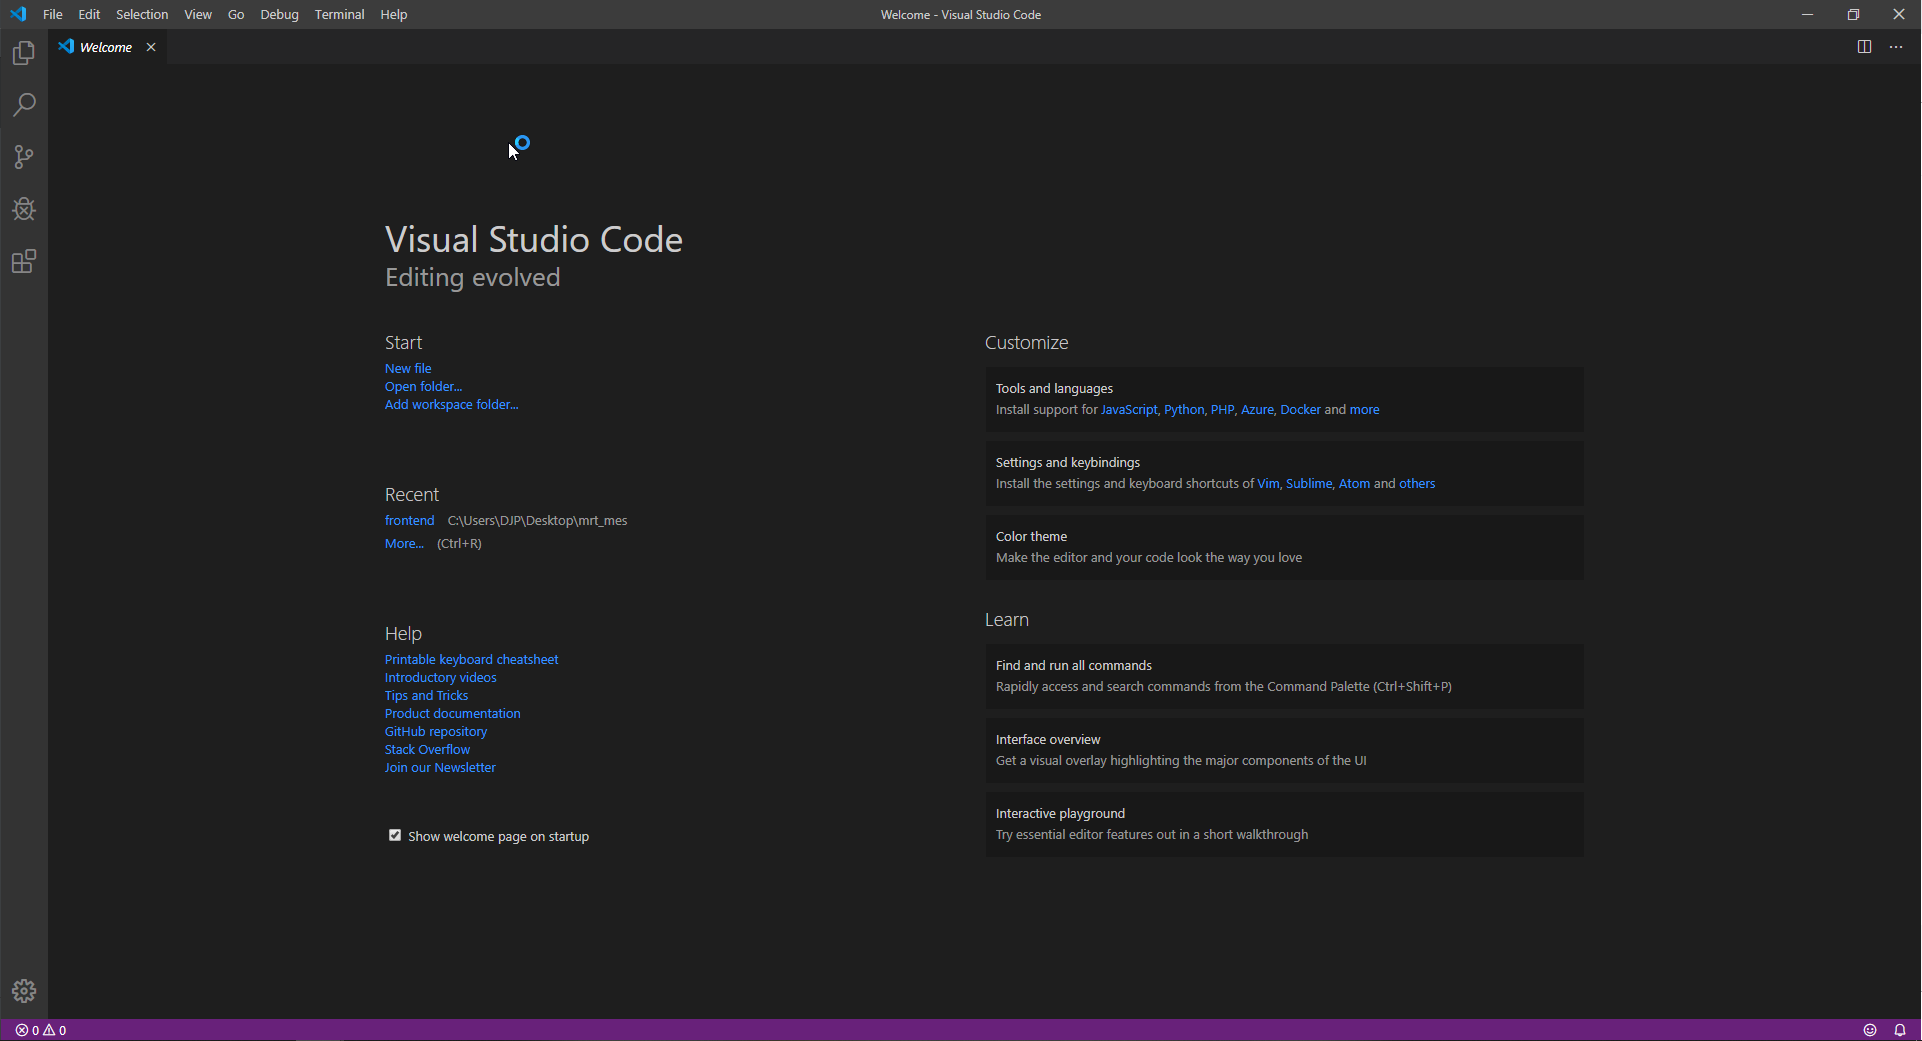
Task: Open the notifications bell
Action: pos(1900,1030)
